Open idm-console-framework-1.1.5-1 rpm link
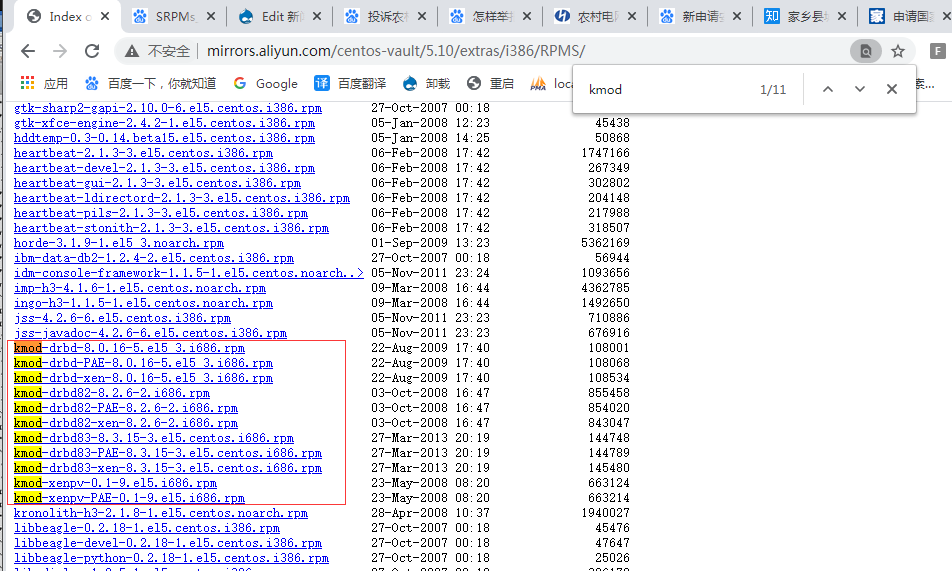Screen dimensions: 952x571 point(189,273)
